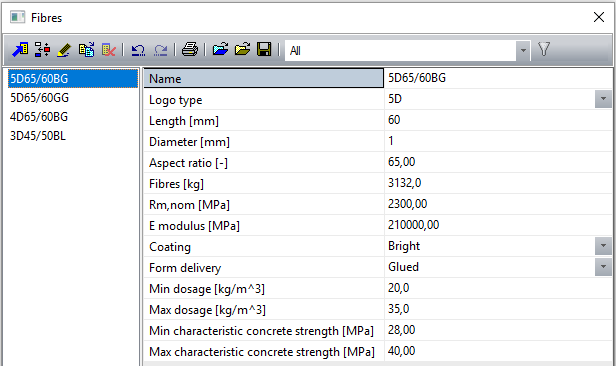The height and width of the screenshot is (366, 616).
Task: Click the Length value field 60
Action: [x=498, y=120]
